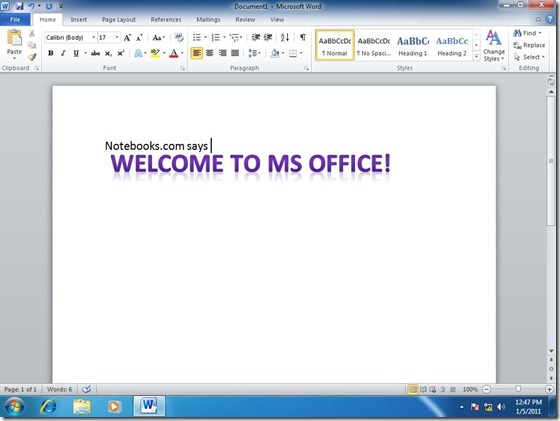Activate the Format Painter brush

click(x=32, y=56)
